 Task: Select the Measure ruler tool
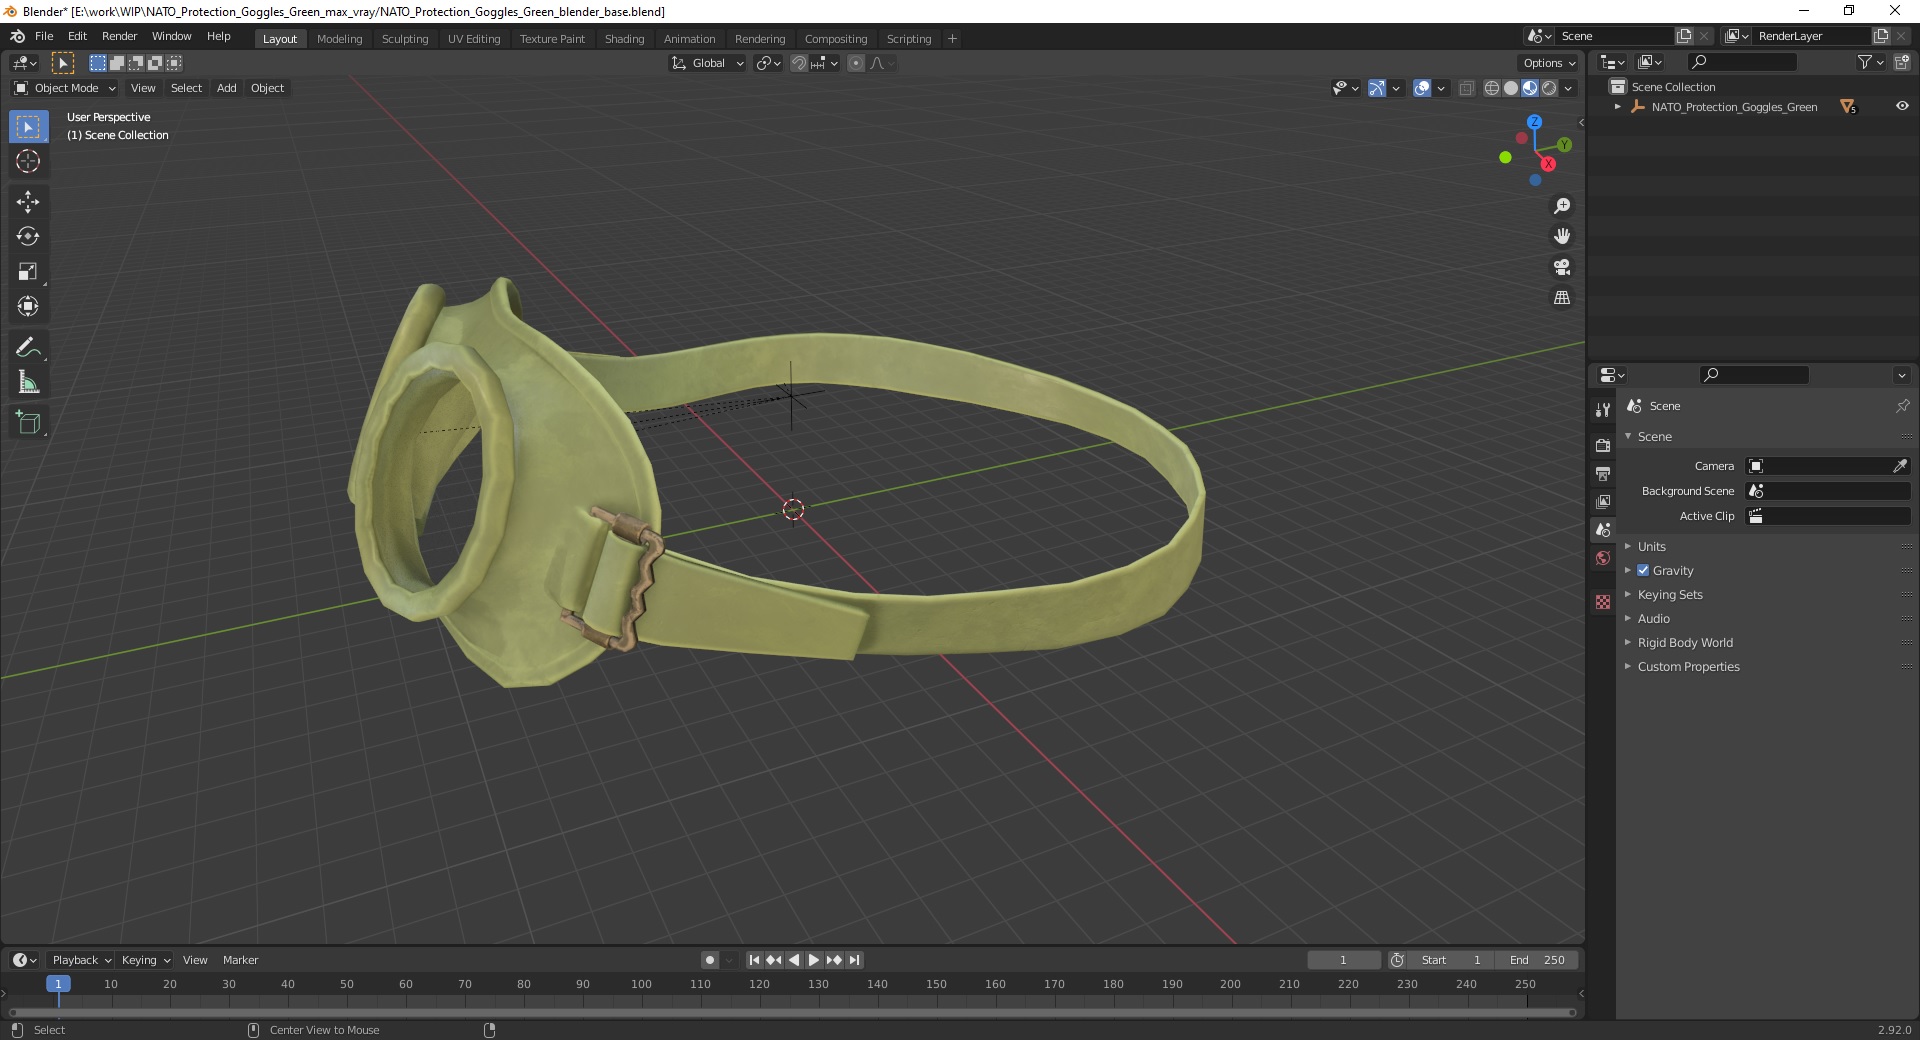coord(28,383)
